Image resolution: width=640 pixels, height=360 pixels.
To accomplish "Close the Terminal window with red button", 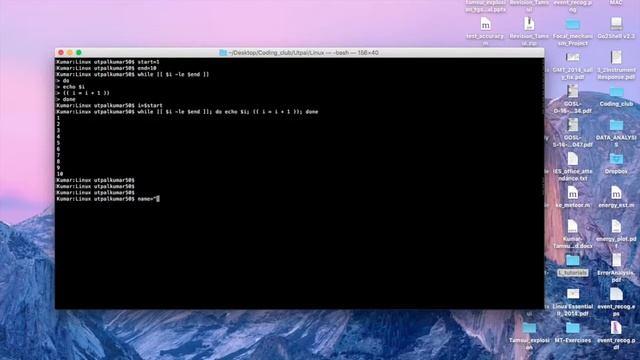I will pos(61,53).
